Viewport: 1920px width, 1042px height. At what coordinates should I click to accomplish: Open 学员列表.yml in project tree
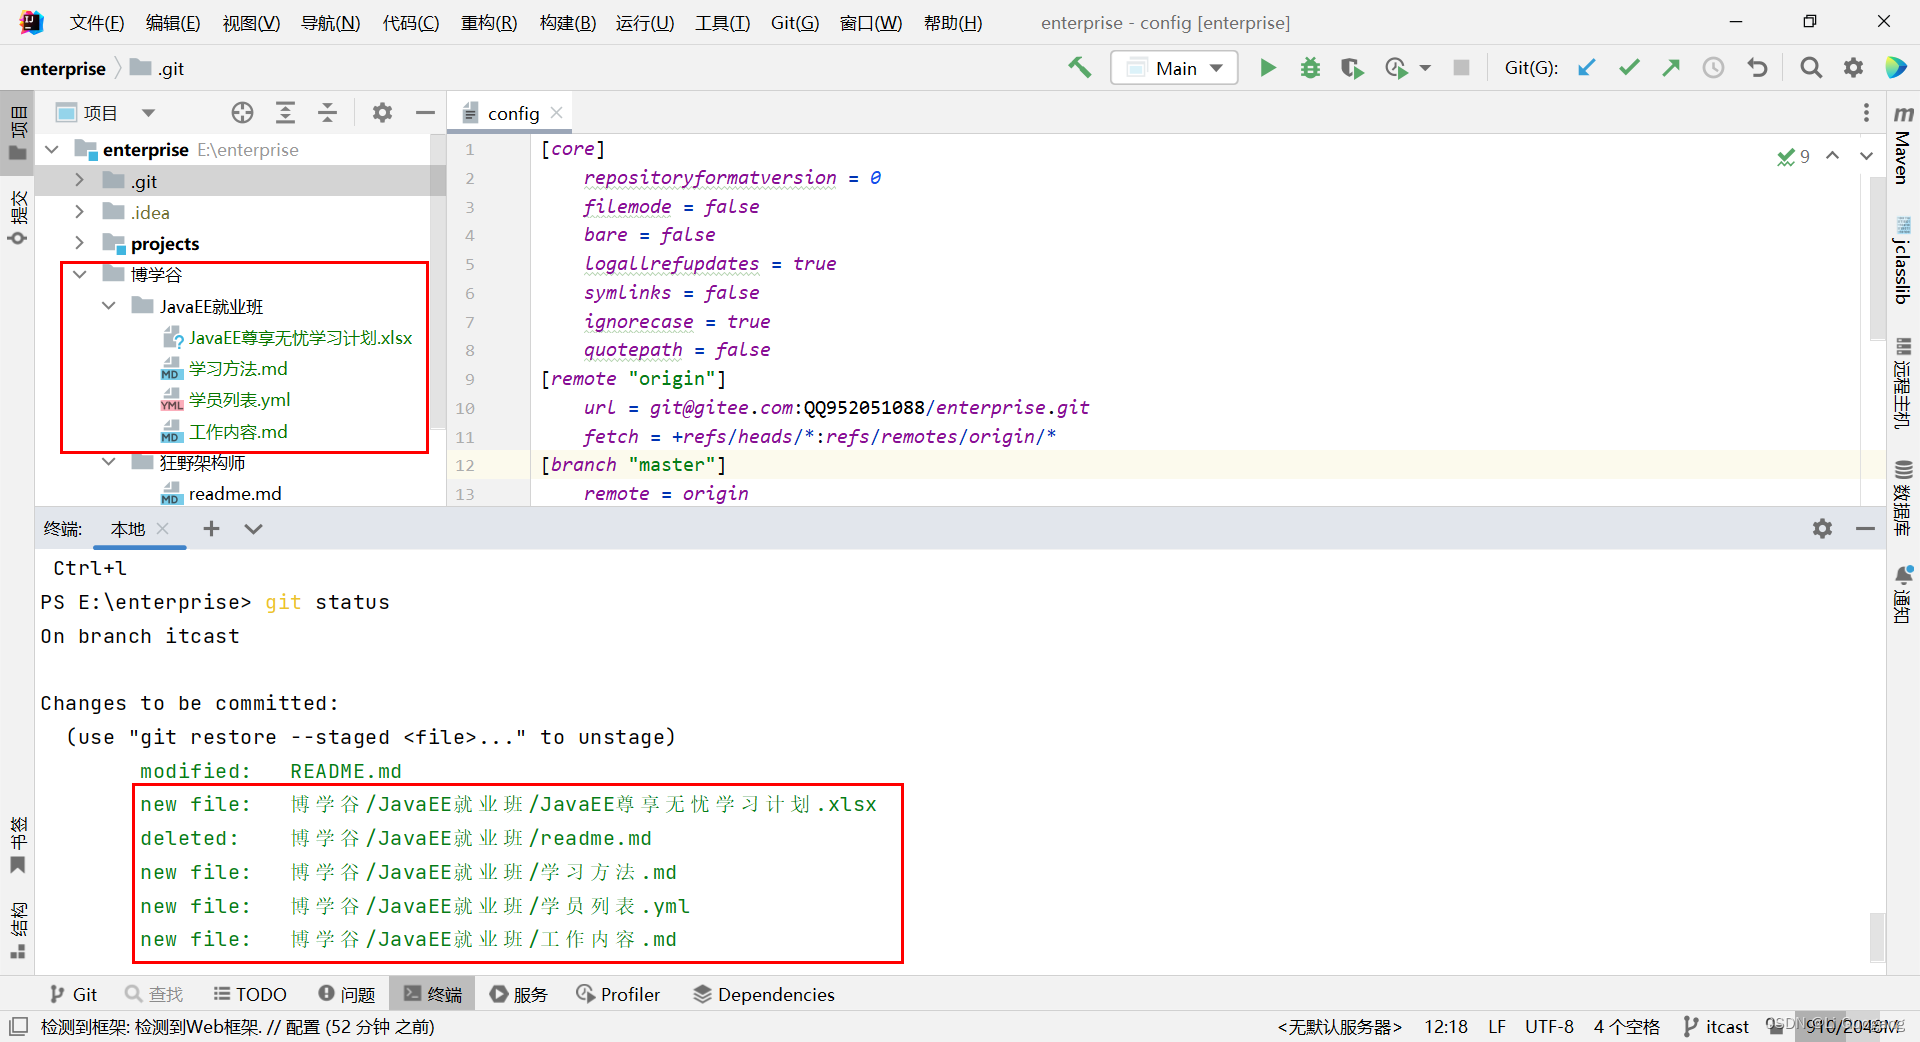pos(239,400)
